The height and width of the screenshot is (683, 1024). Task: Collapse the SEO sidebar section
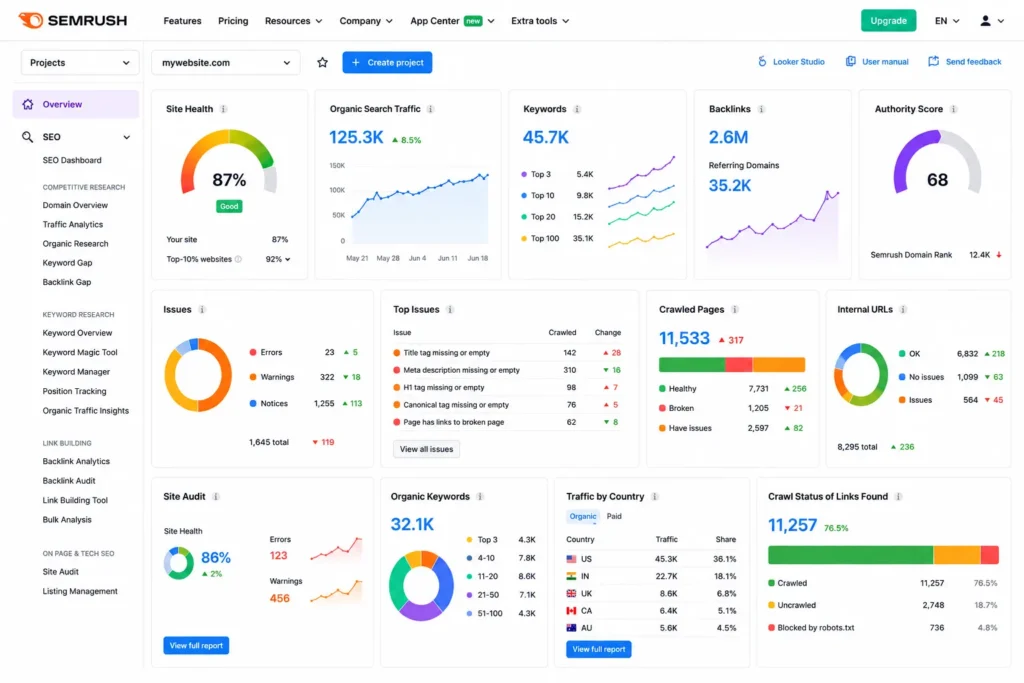click(127, 137)
